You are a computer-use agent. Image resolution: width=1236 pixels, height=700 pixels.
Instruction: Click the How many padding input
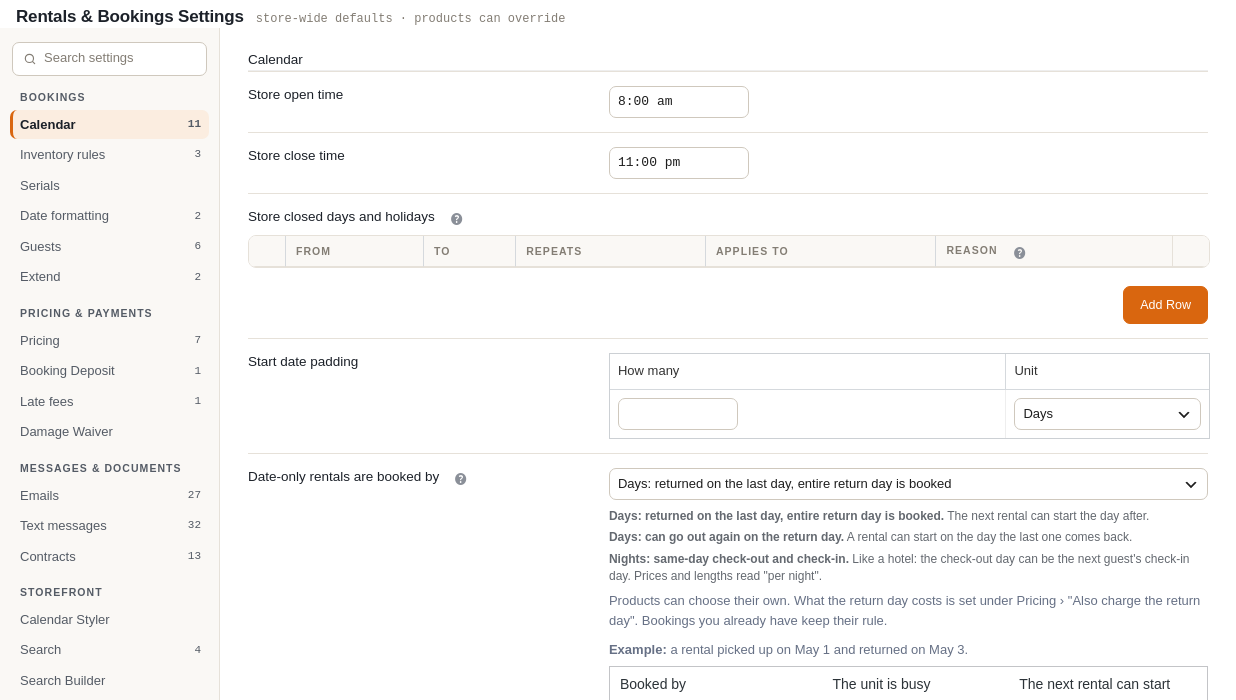[678, 414]
